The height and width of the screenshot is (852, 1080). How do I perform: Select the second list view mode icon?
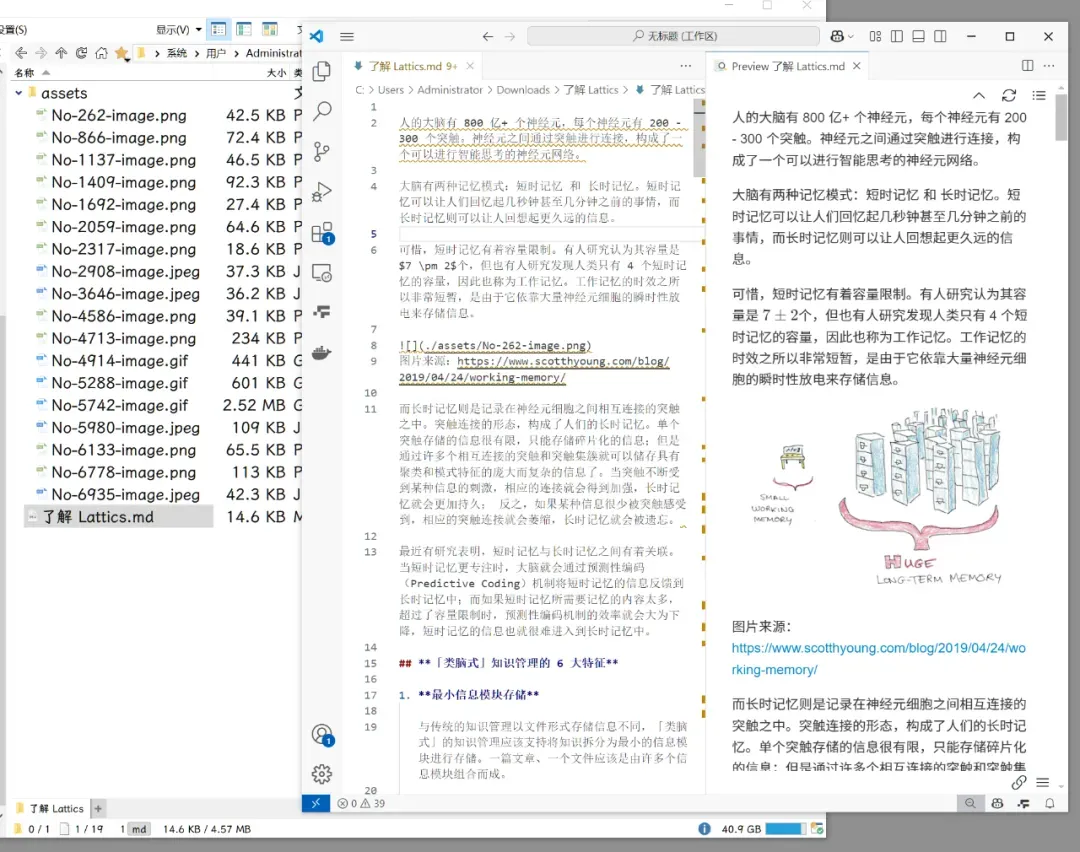(x=244, y=29)
